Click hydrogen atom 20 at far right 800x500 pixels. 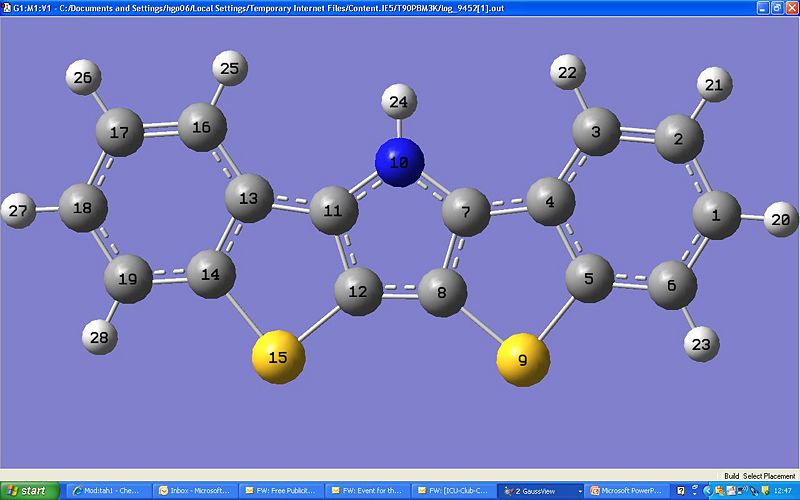(x=782, y=219)
